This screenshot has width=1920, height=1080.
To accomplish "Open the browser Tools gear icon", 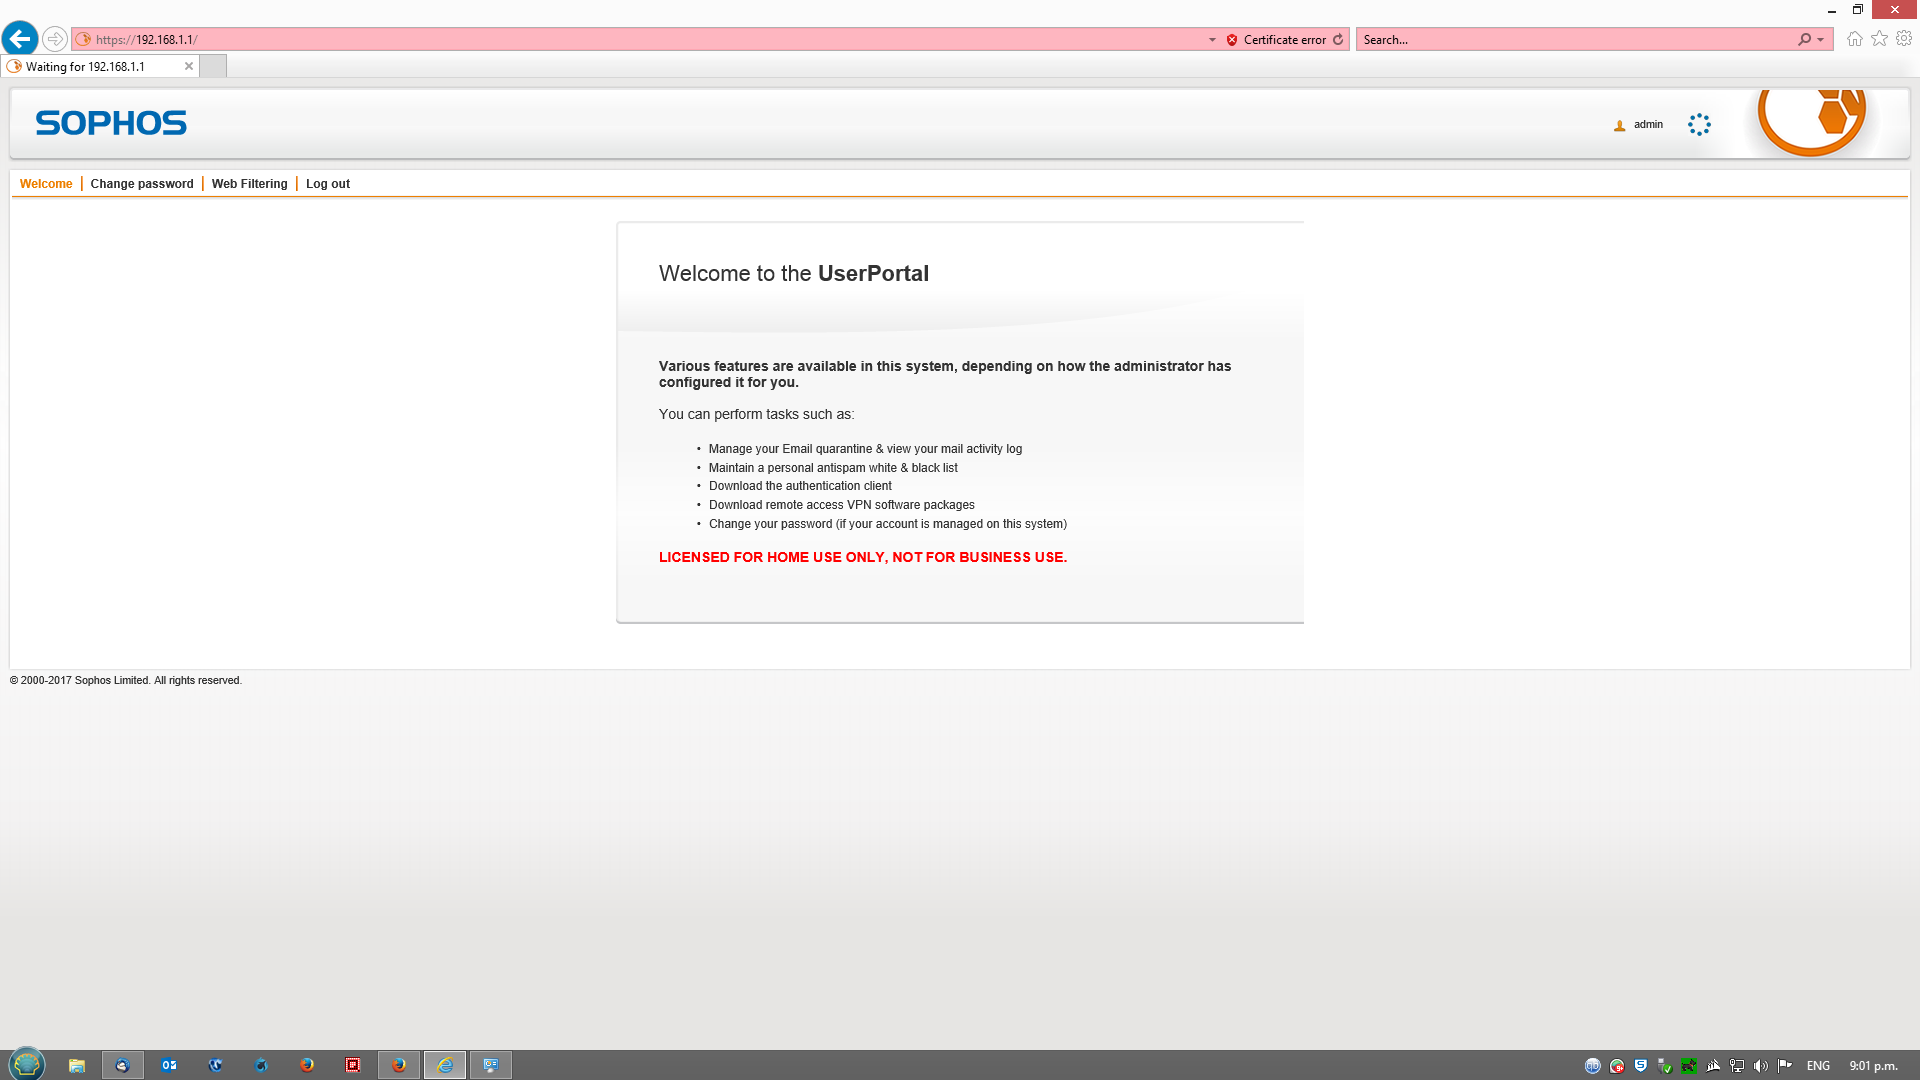I will pyautogui.click(x=1904, y=39).
